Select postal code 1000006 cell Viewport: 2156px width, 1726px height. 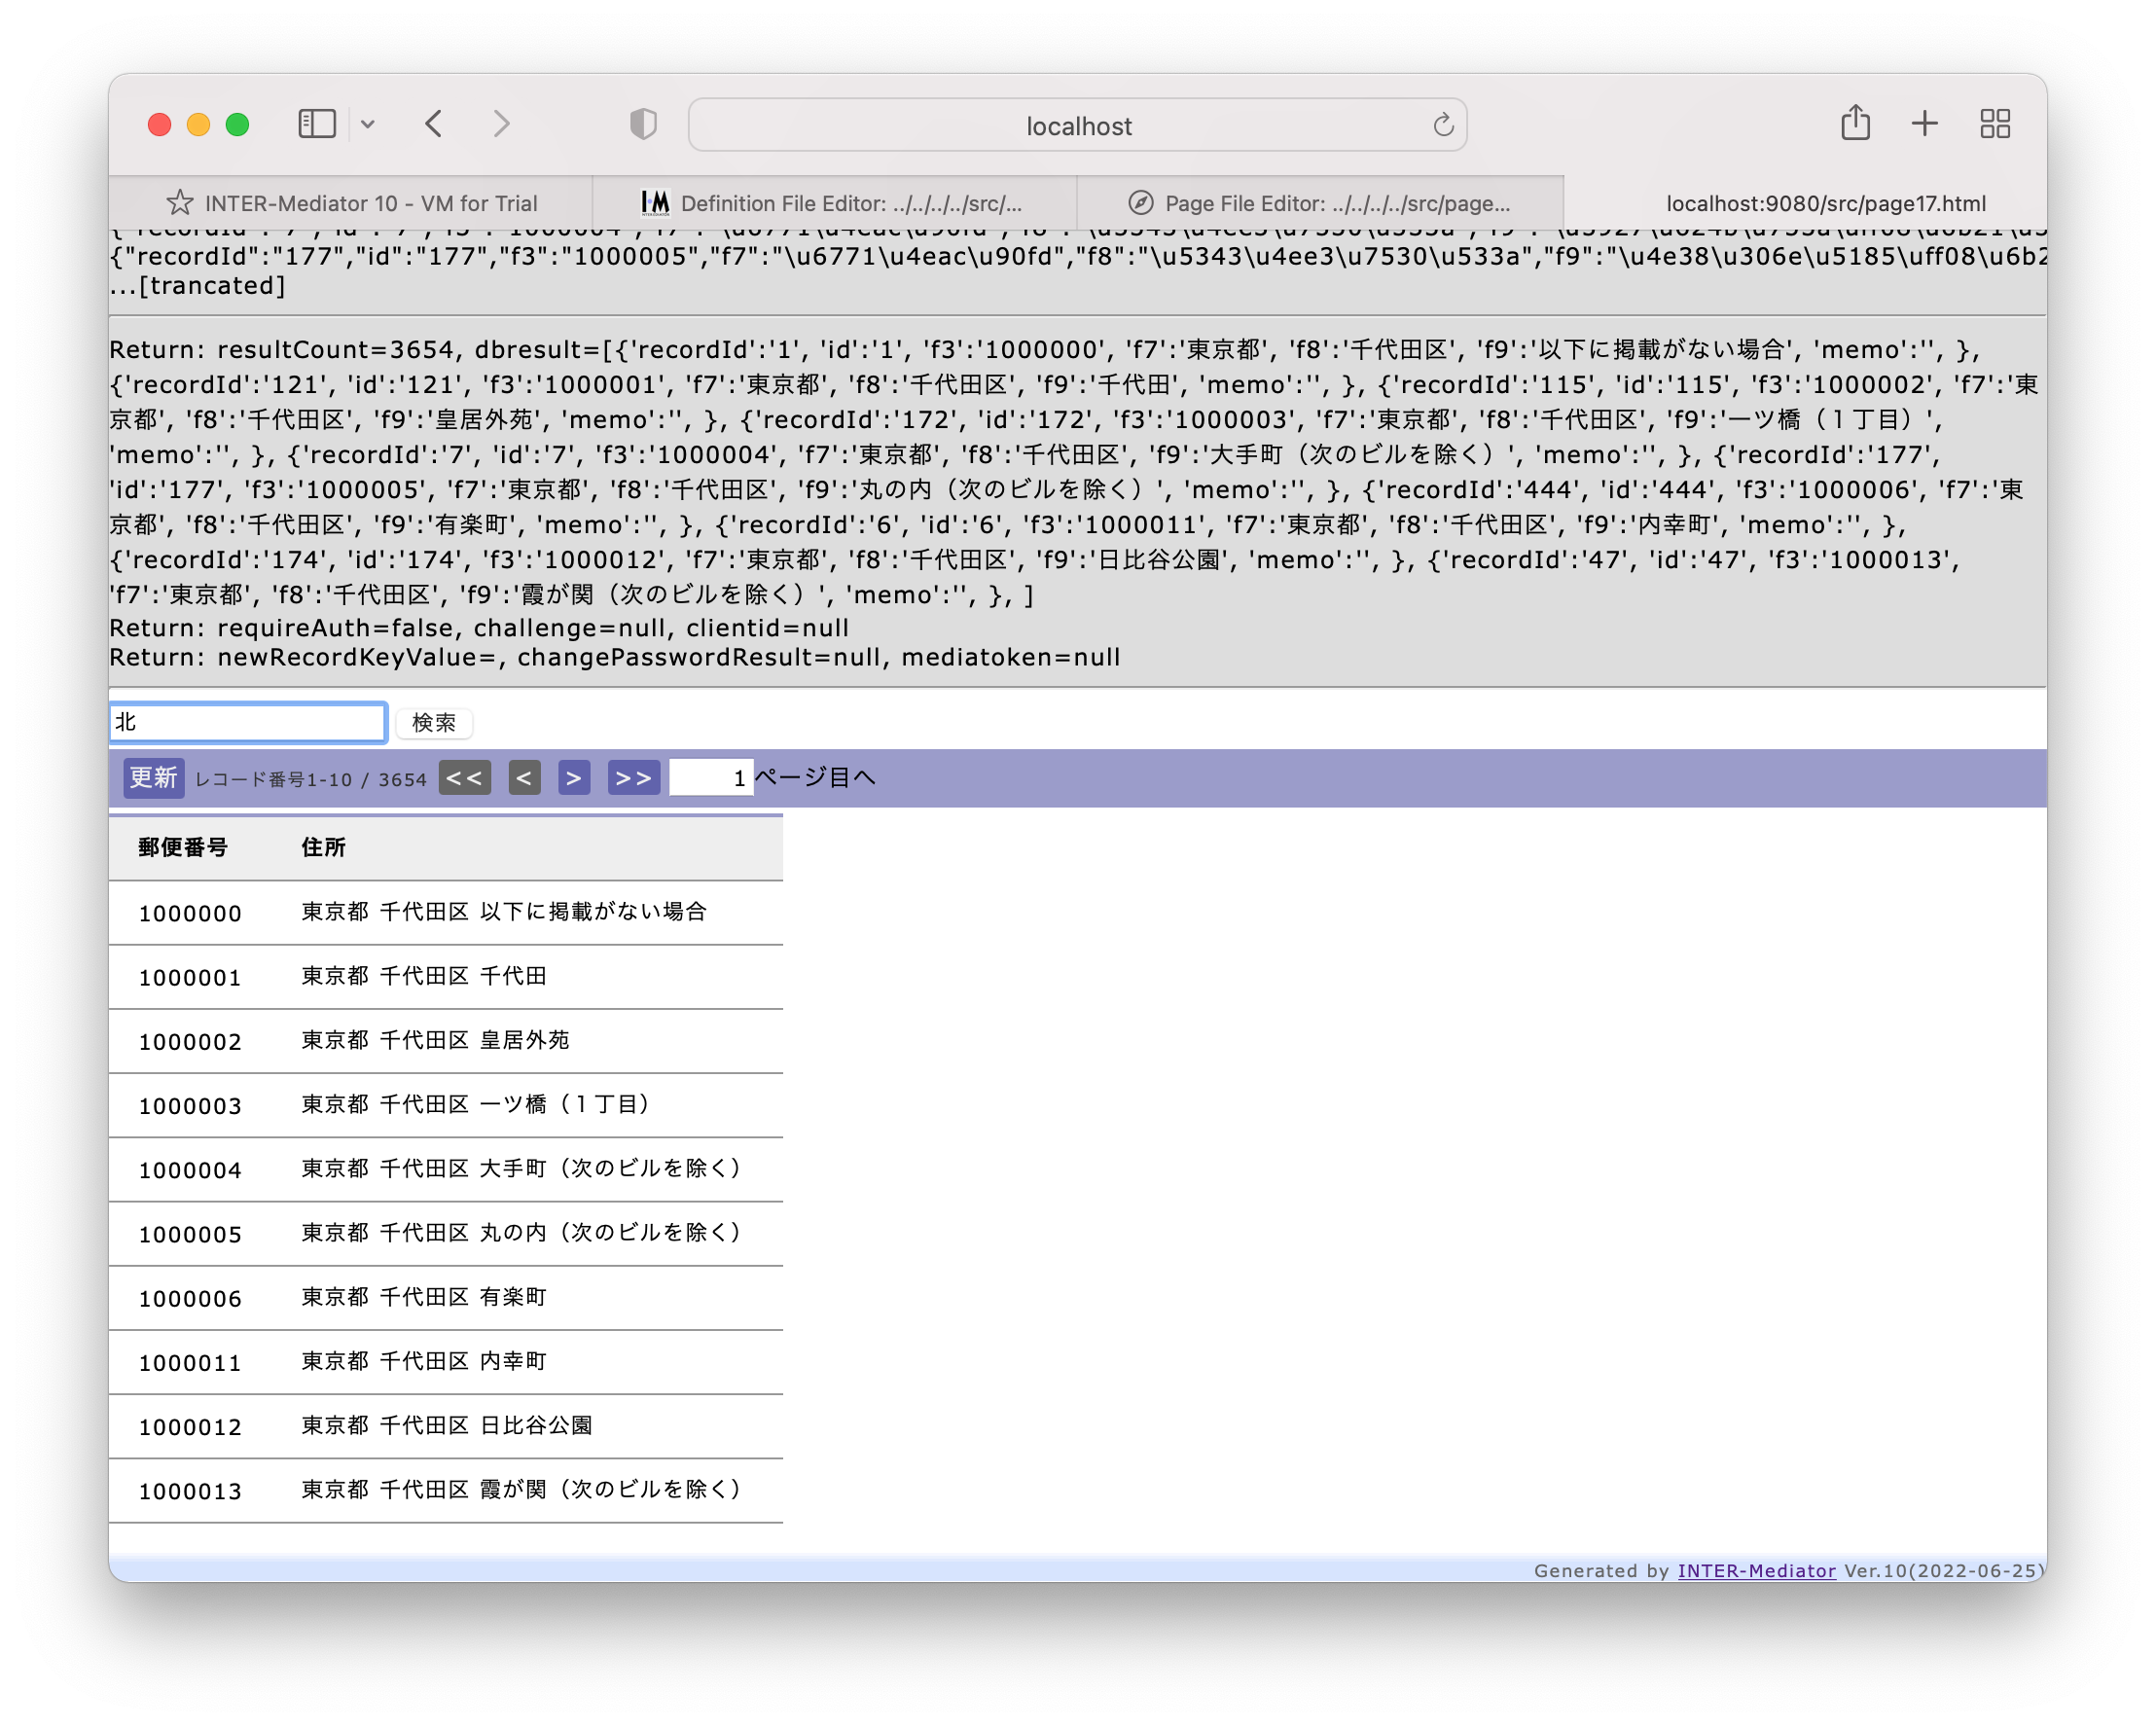pyautogui.click(x=190, y=1298)
